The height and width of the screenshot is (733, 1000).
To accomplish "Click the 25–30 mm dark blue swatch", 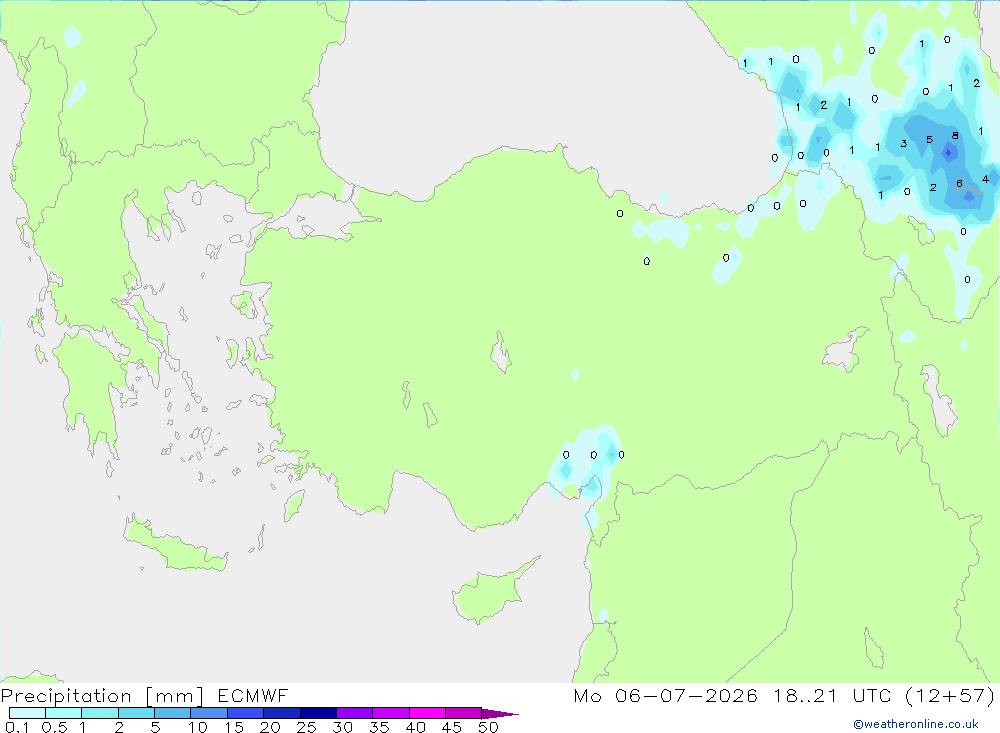I will (318, 713).
